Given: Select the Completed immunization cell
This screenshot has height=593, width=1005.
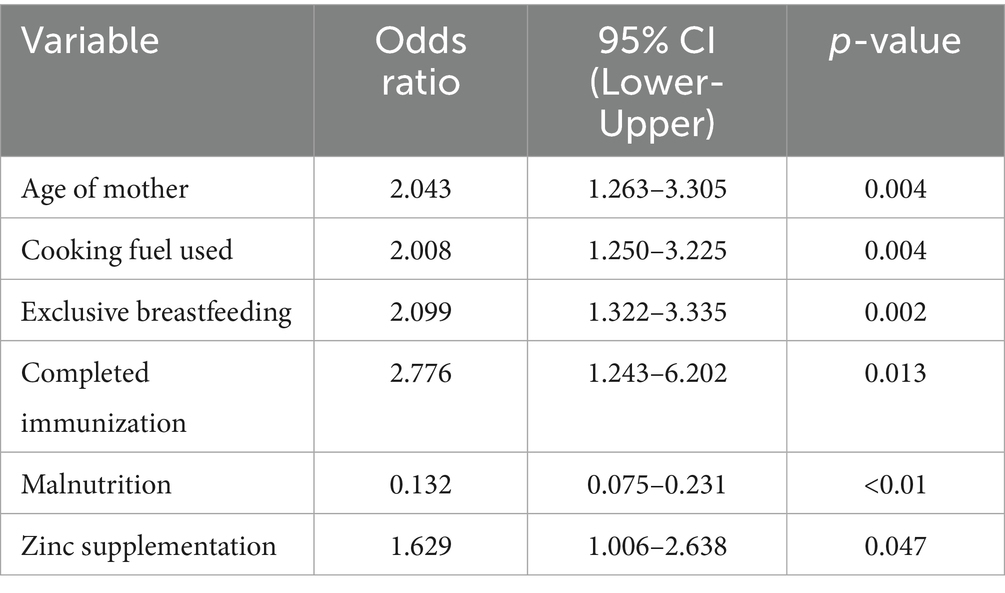Looking at the screenshot, I should pyautogui.click(x=104, y=397).
